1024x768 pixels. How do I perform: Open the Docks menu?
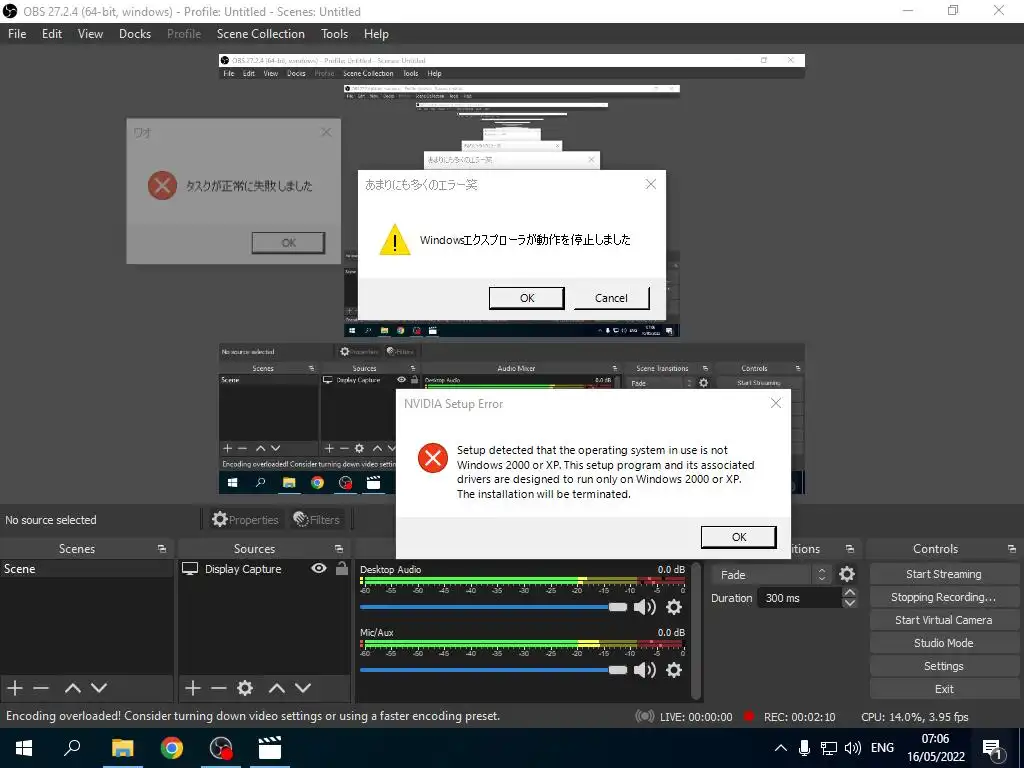click(x=135, y=34)
